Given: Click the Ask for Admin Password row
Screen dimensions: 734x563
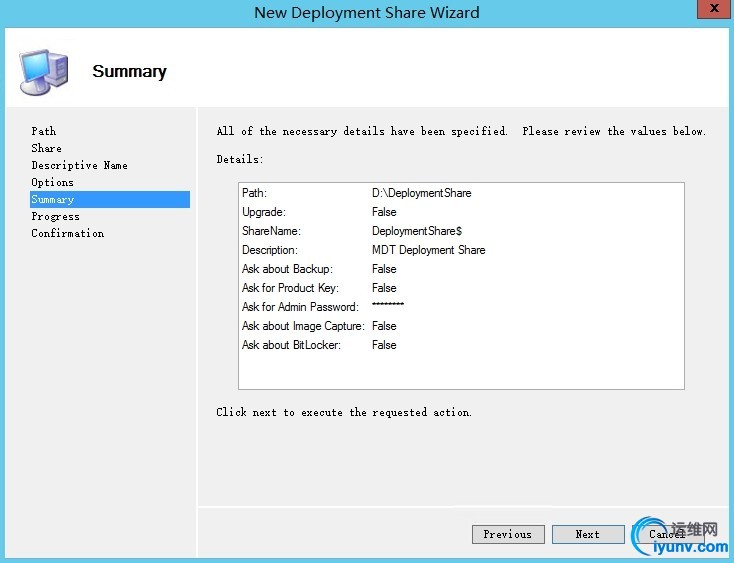Looking at the screenshot, I should (x=323, y=307).
